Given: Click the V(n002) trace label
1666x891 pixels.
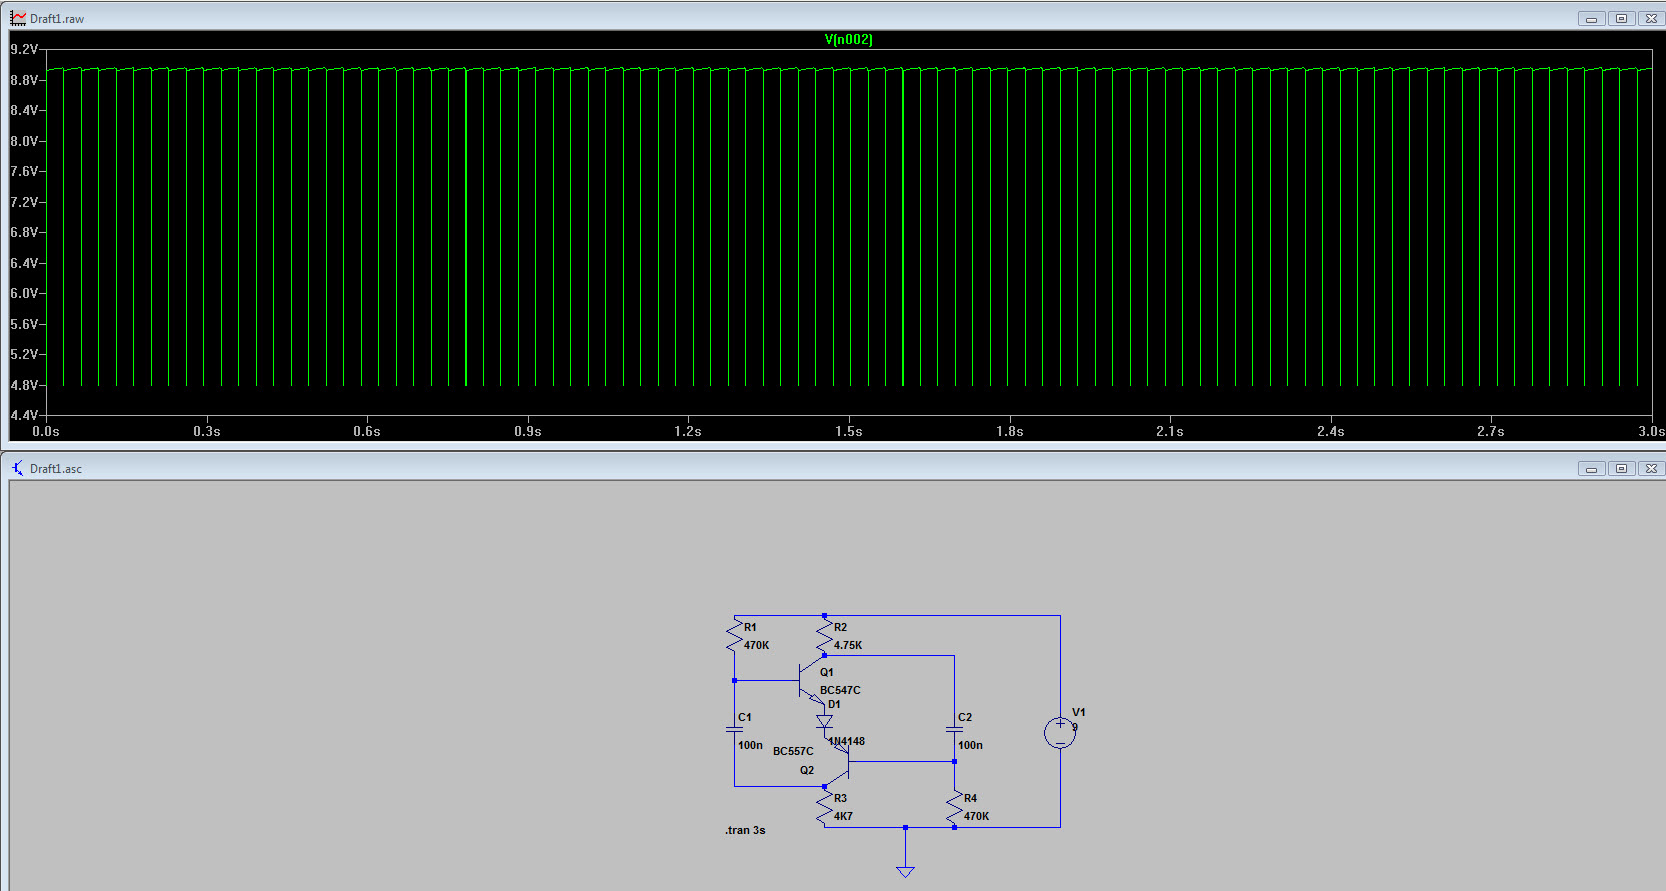Looking at the screenshot, I should 848,39.
